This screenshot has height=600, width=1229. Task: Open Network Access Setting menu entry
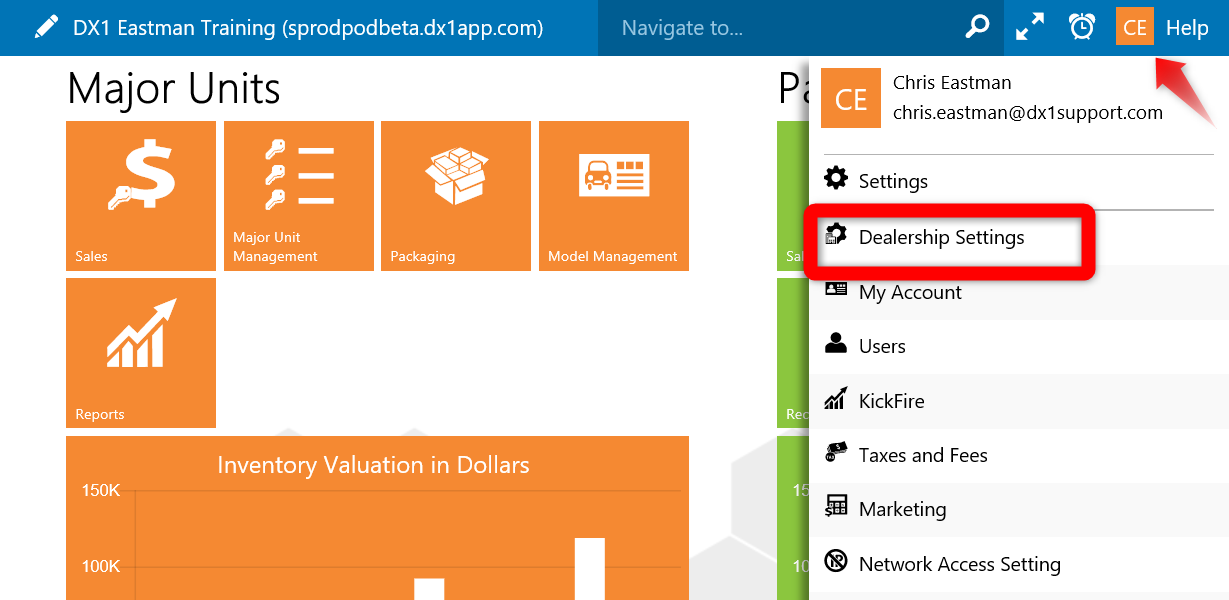(x=1018, y=564)
